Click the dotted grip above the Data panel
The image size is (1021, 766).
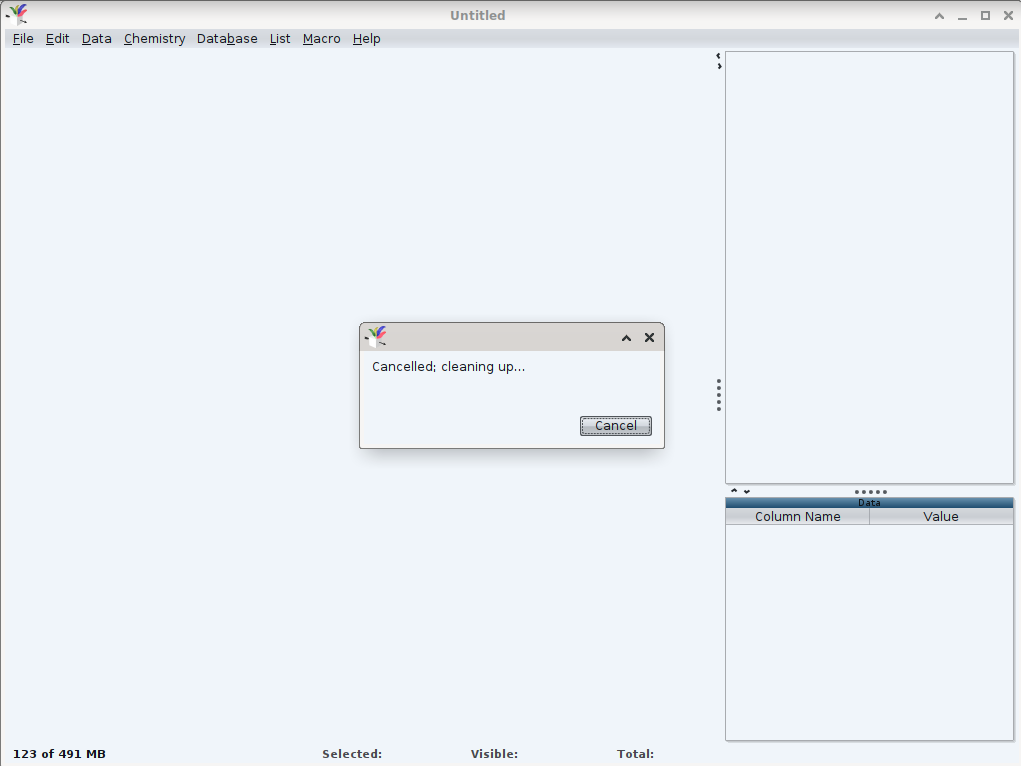(x=870, y=492)
